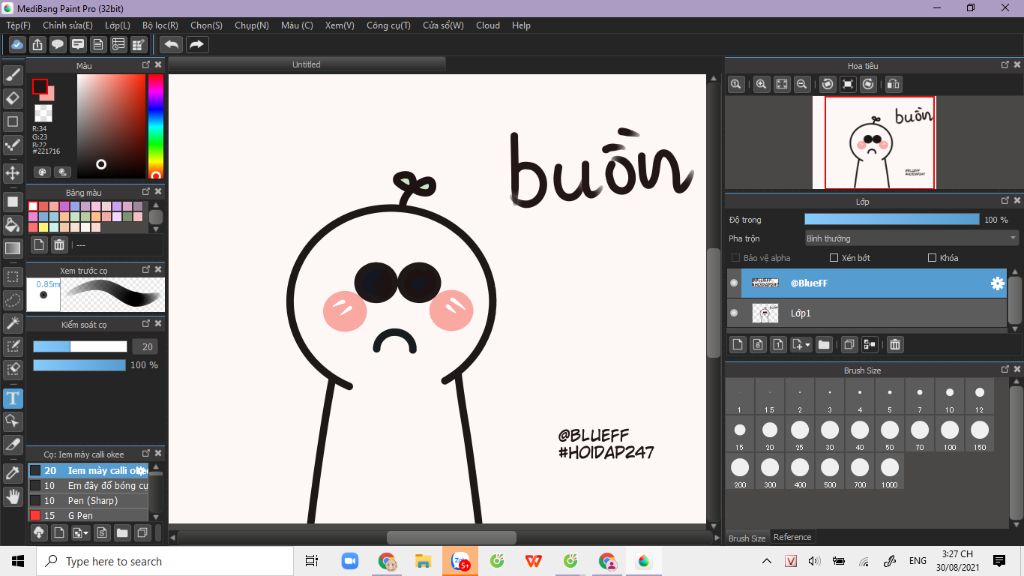Open the Cloud menu
This screenshot has width=1024, height=576.
tap(488, 25)
